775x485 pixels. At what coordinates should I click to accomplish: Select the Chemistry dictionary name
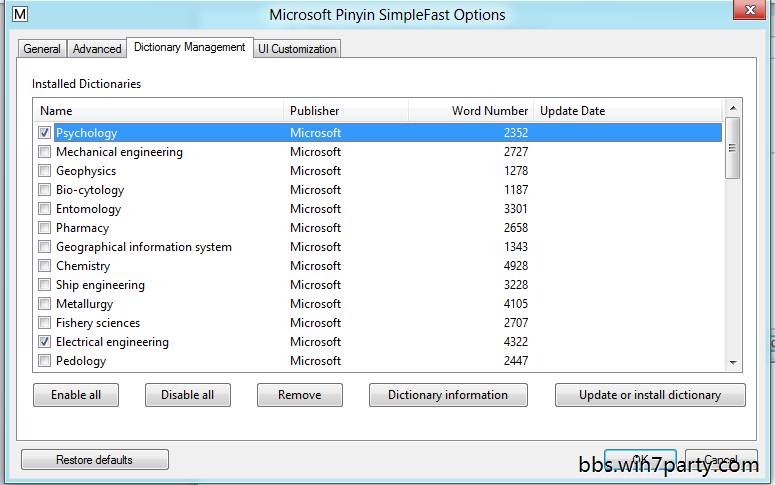83,266
